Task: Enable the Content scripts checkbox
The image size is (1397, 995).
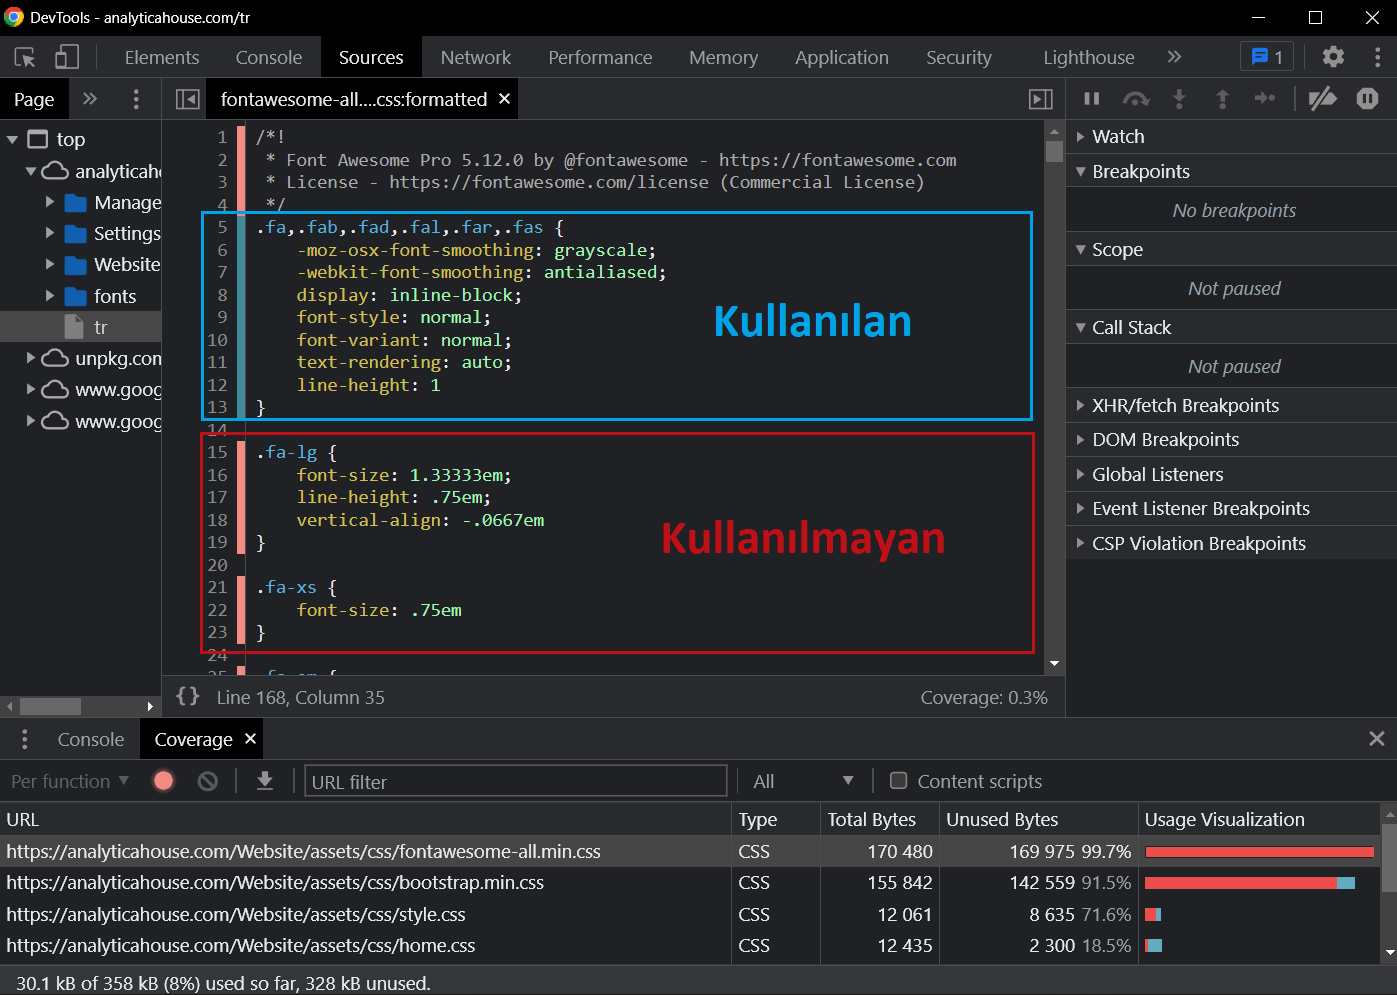Action: 898,780
